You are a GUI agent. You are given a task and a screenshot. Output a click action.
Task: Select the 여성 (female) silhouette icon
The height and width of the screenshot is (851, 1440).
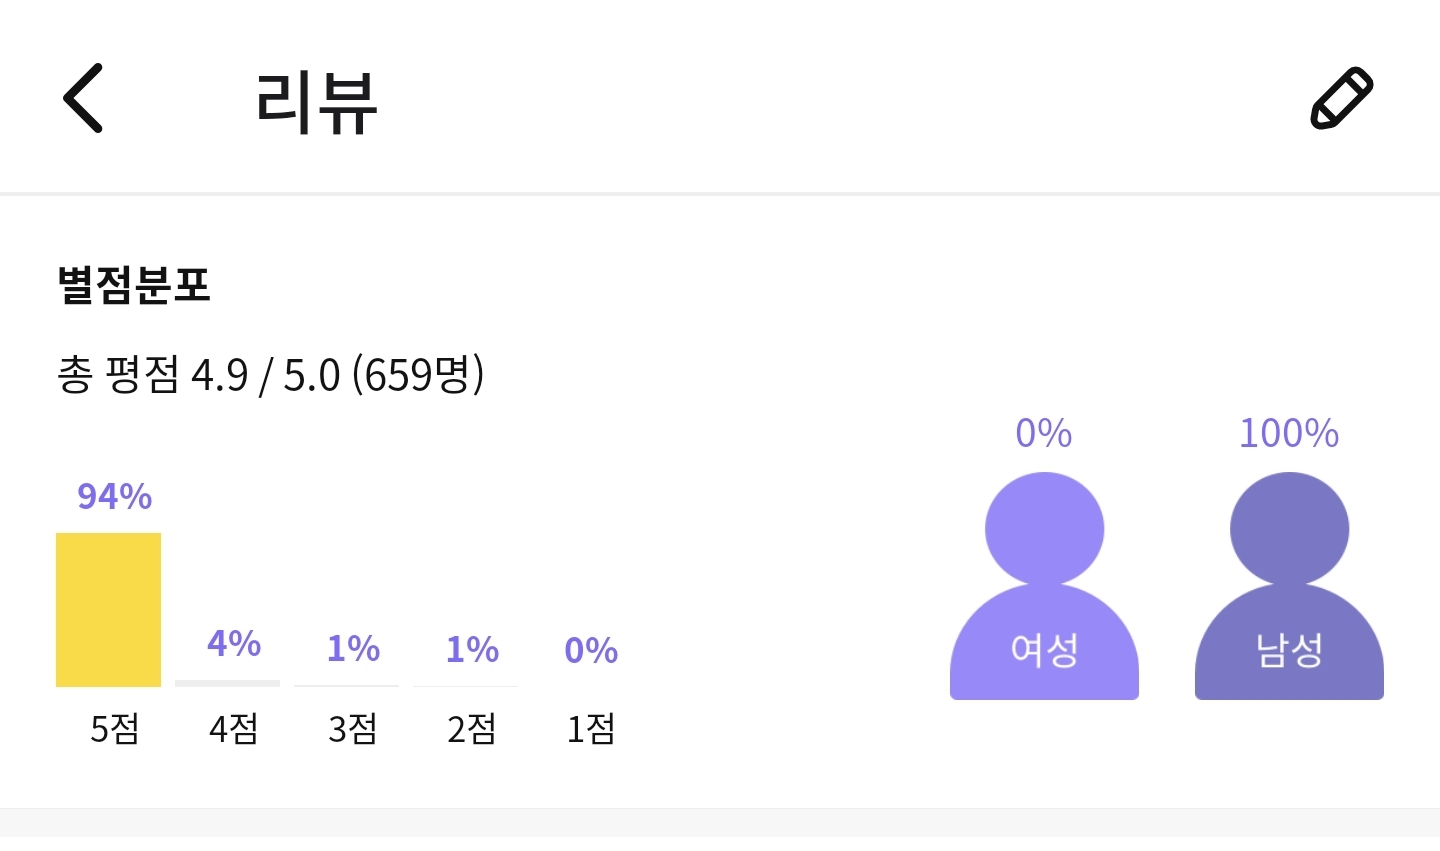pos(1044,586)
